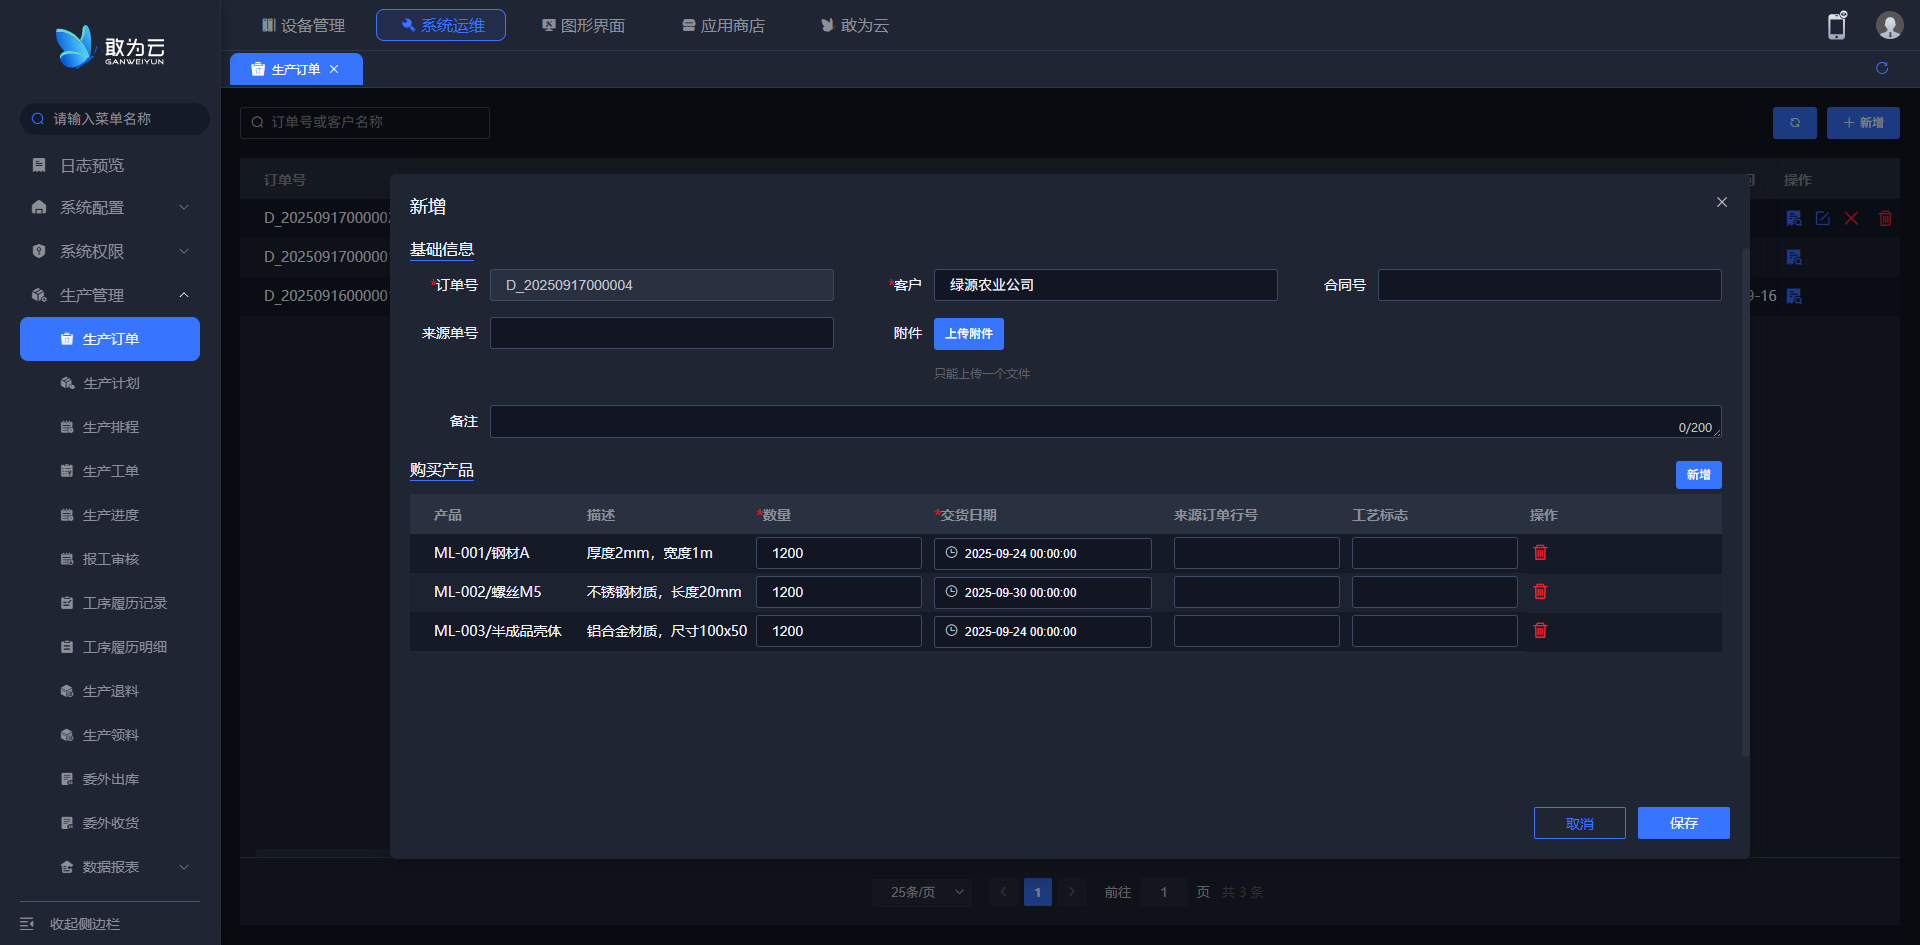The width and height of the screenshot is (1920, 945).
Task: Delete the ML-003/半成品壳体 product row
Action: click(1540, 631)
